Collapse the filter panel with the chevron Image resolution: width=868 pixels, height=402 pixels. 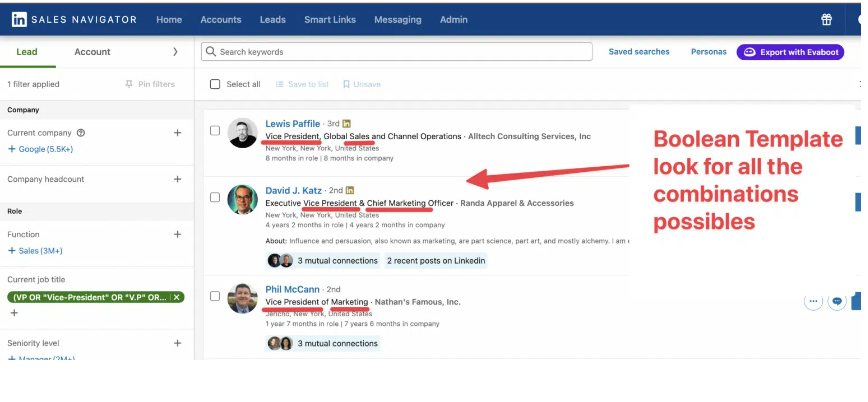pos(175,51)
